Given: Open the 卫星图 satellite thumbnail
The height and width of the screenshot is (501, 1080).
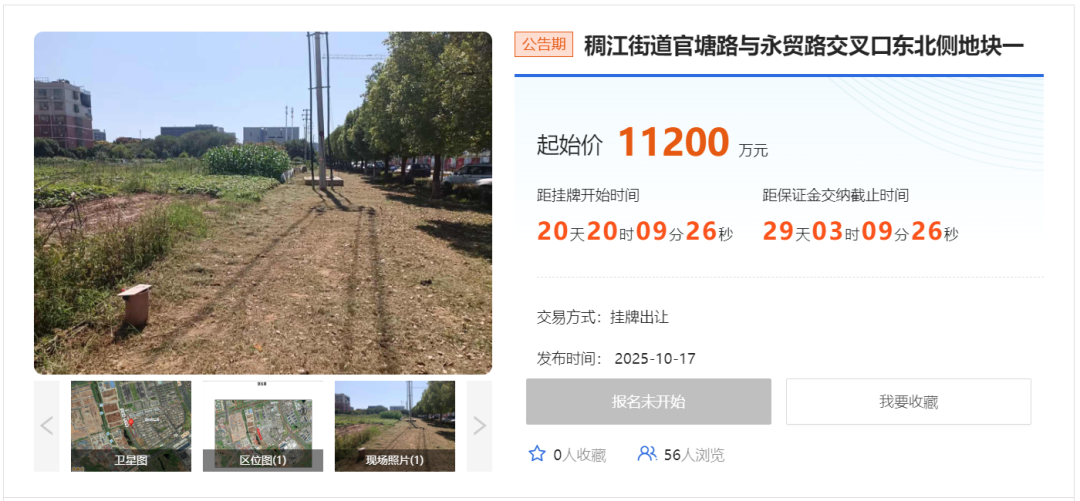Looking at the screenshot, I should 131,426.
